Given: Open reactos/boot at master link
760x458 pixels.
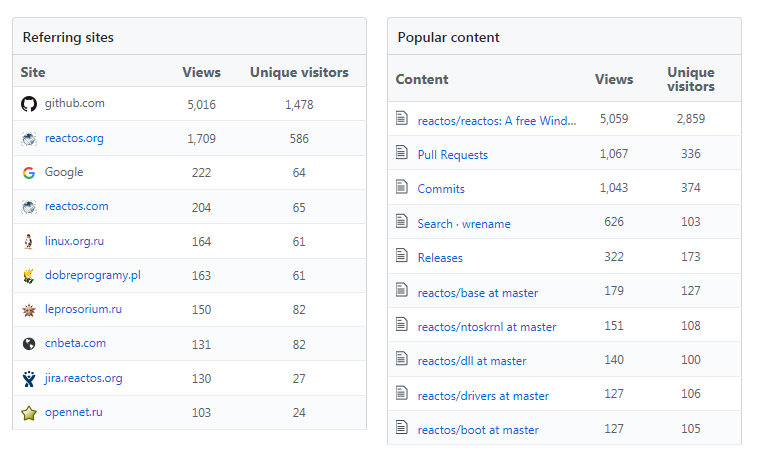Looking at the screenshot, I should point(478,430).
